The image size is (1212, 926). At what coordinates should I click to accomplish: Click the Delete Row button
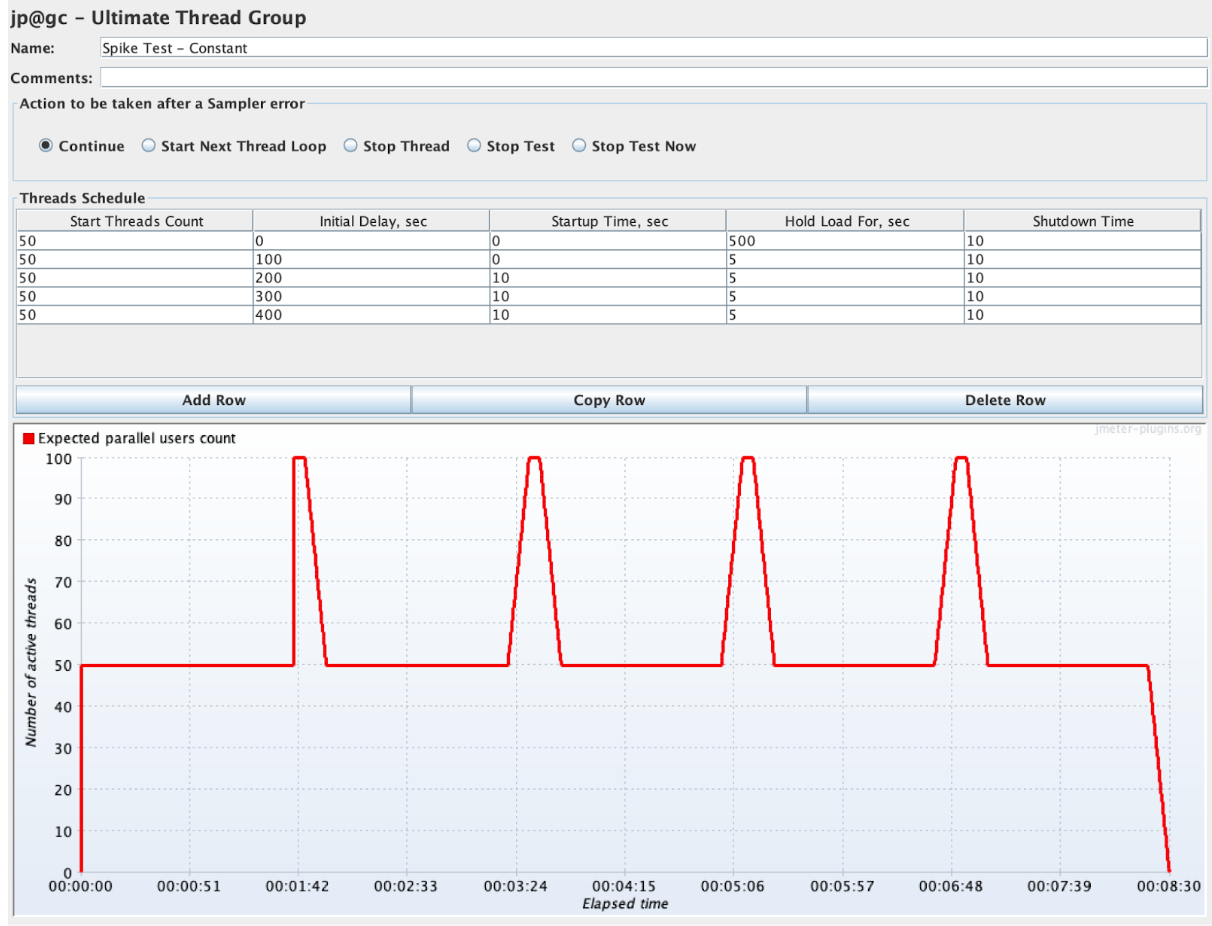tap(1005, 400)
